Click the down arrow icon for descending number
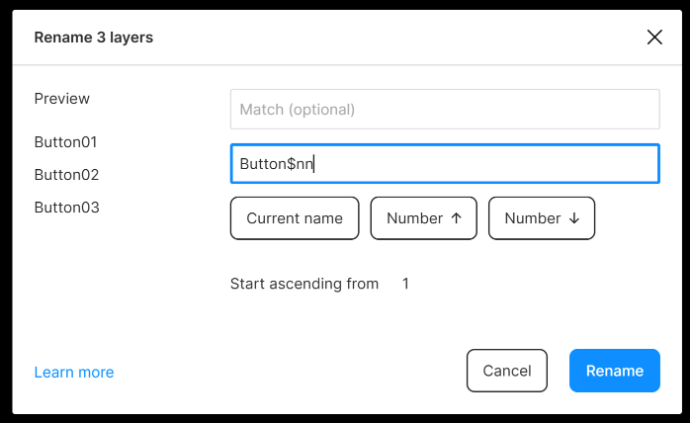Image resolution: width=690 pixels, height=423 pixels. (x=574, y=218)
